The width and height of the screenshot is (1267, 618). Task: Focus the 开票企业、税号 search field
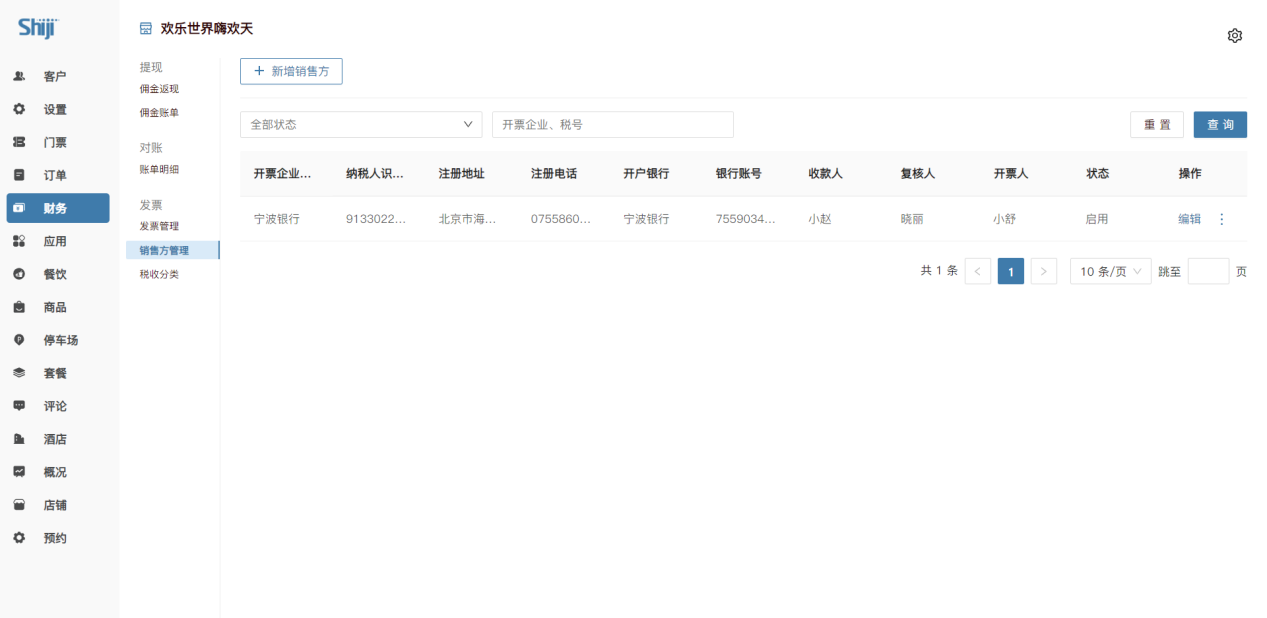click(612, 125)
